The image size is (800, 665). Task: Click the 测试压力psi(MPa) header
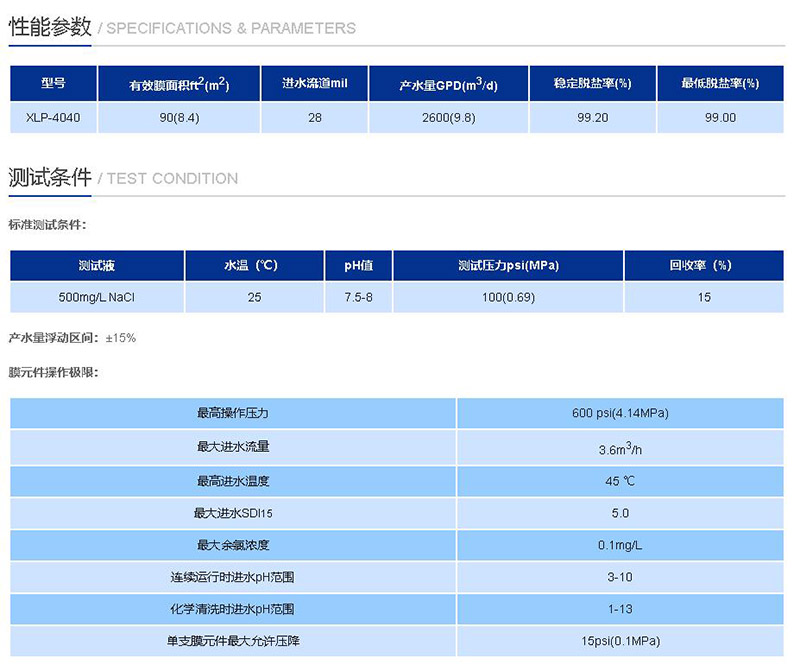tap(505, 265)
